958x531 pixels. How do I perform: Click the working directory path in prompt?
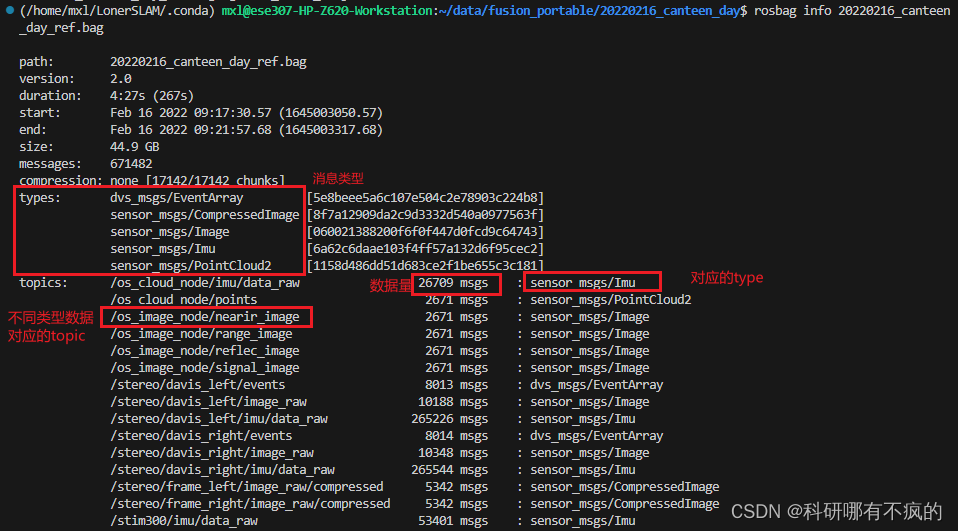591,10
